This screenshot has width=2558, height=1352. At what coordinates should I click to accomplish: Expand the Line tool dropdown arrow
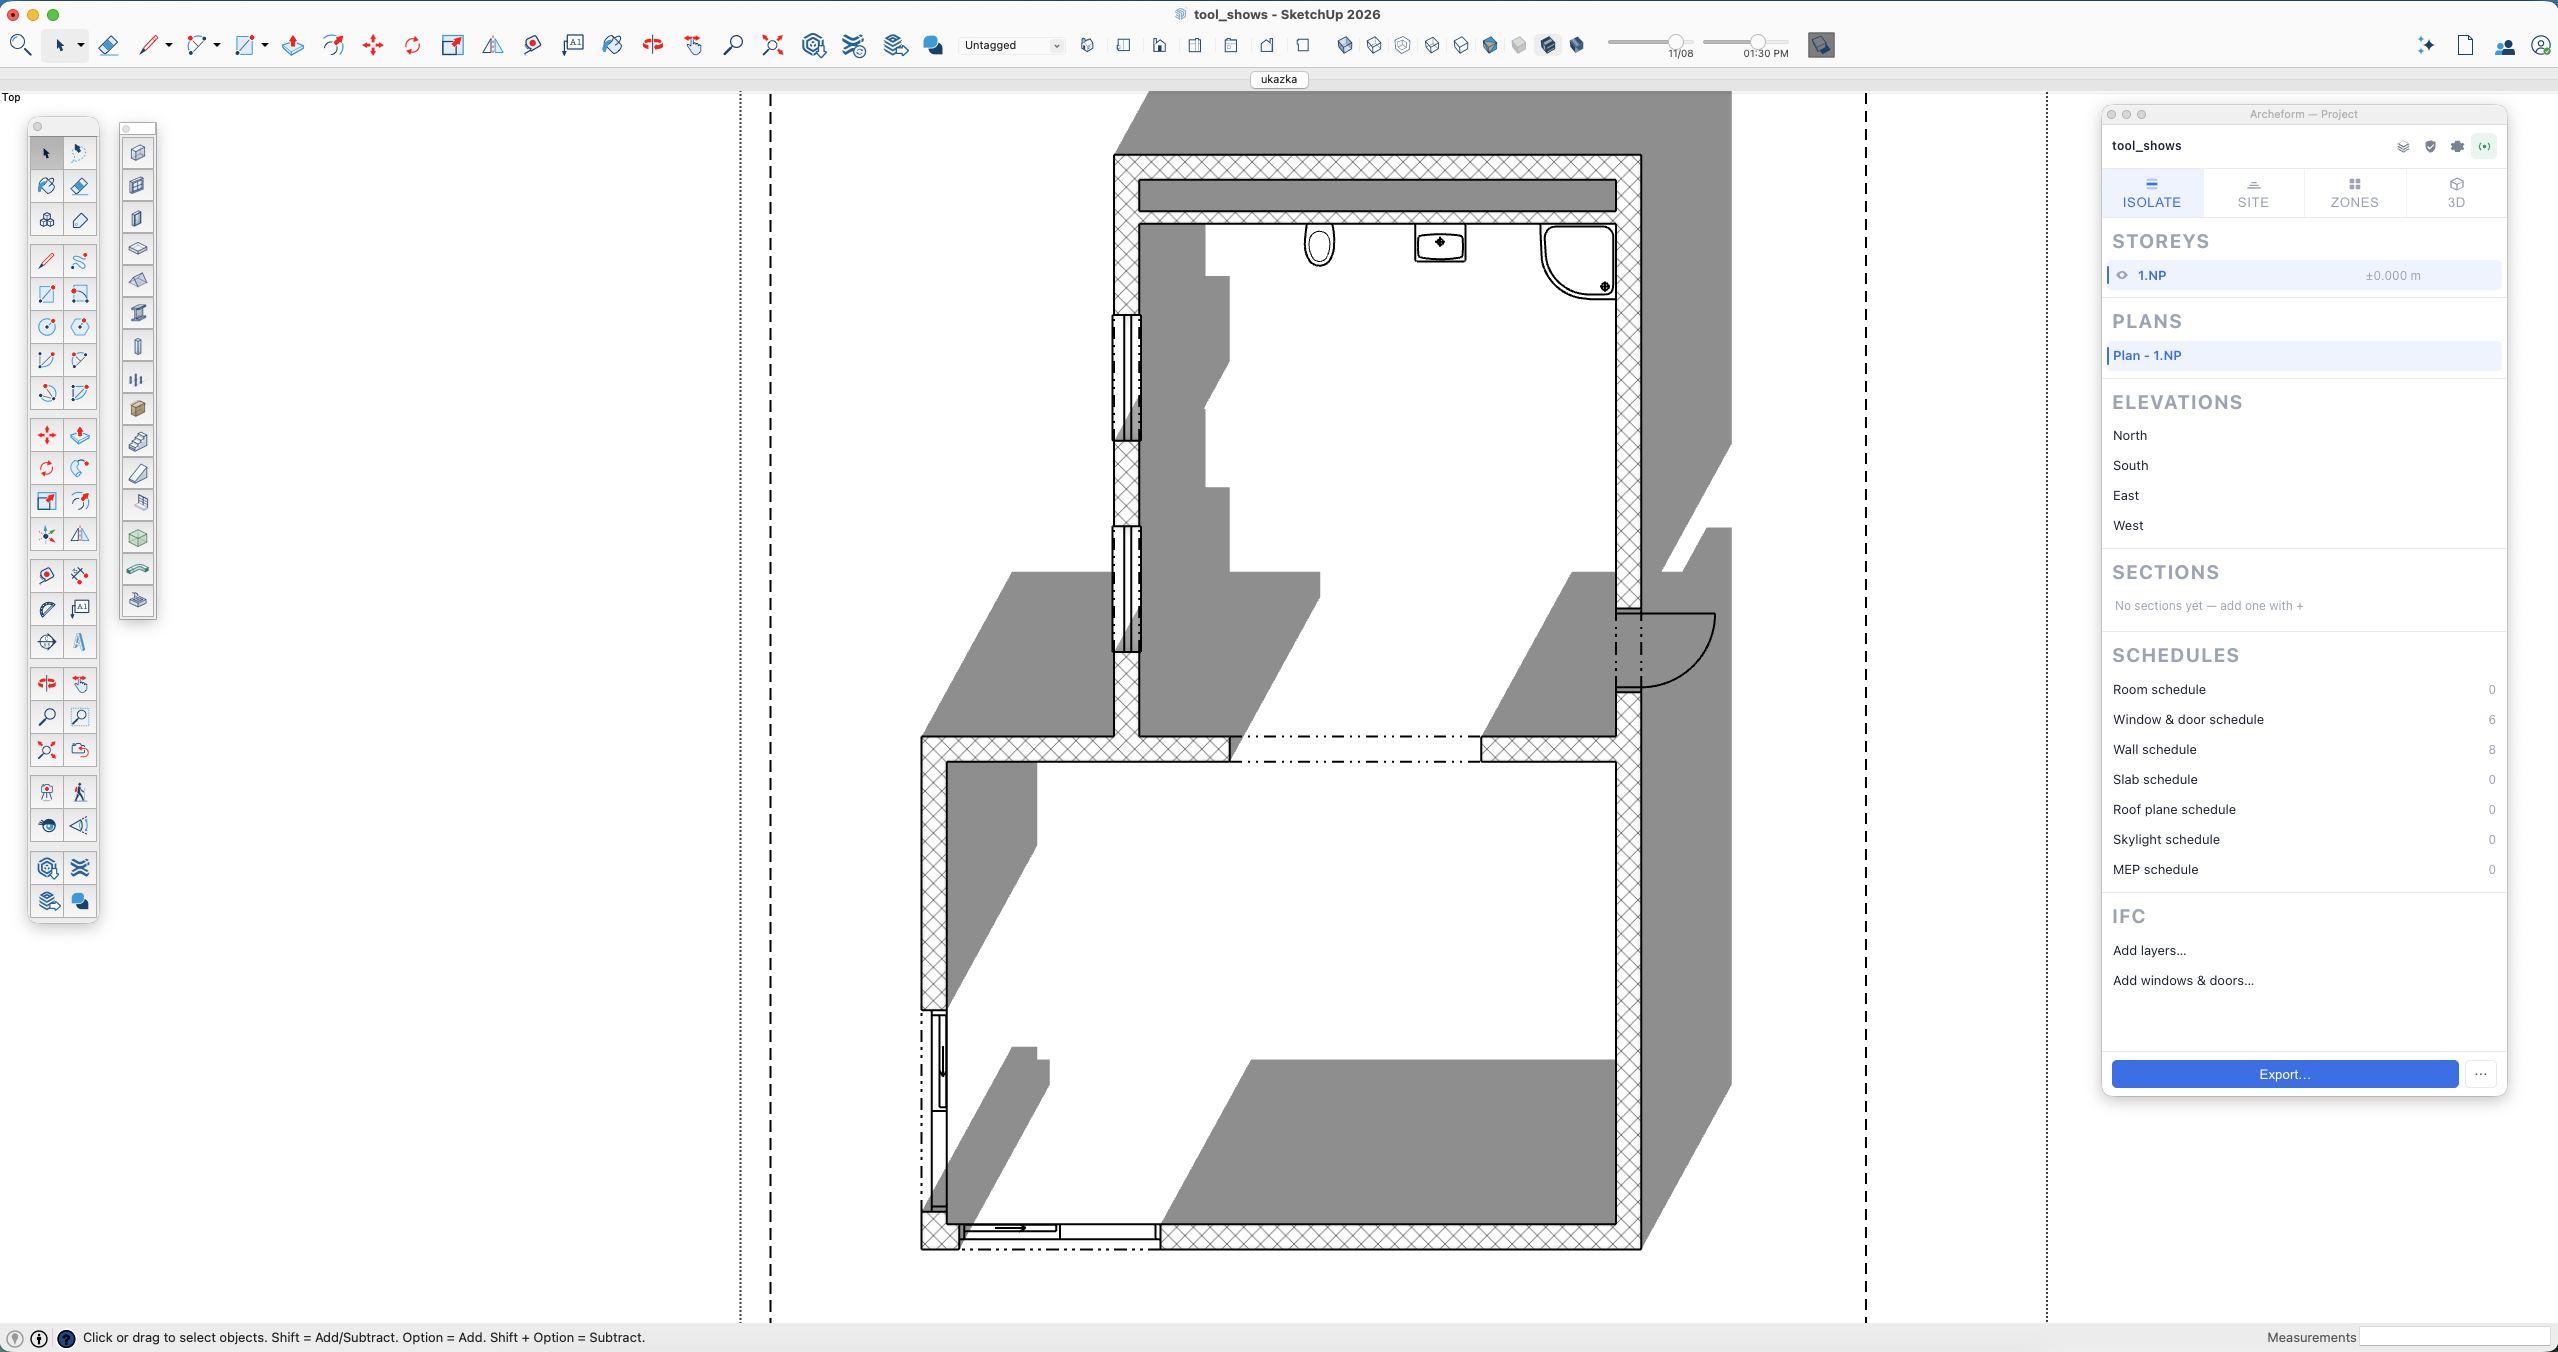169,45
